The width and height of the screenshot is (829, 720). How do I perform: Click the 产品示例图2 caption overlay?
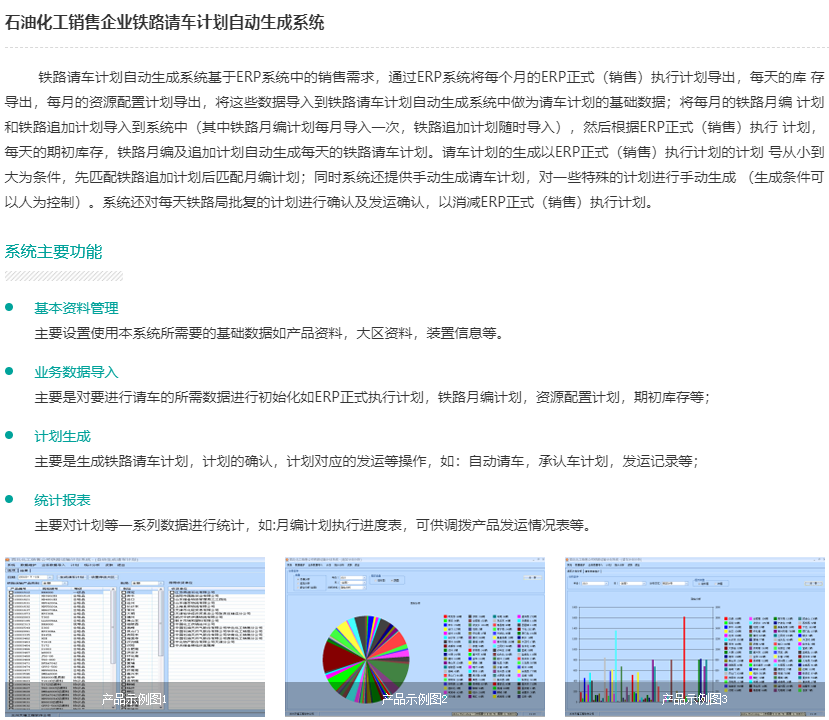(414, 699)
